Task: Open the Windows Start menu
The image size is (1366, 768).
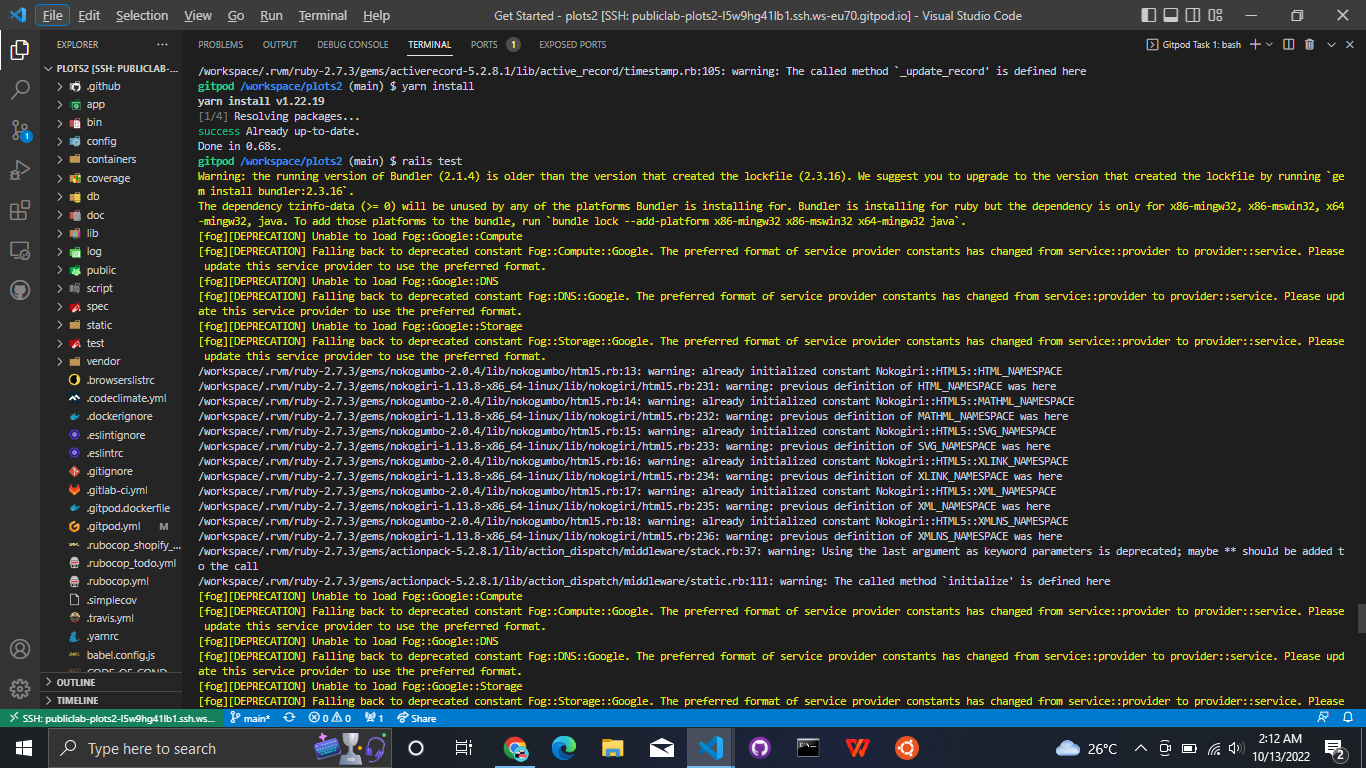Action: coord(24,748)
